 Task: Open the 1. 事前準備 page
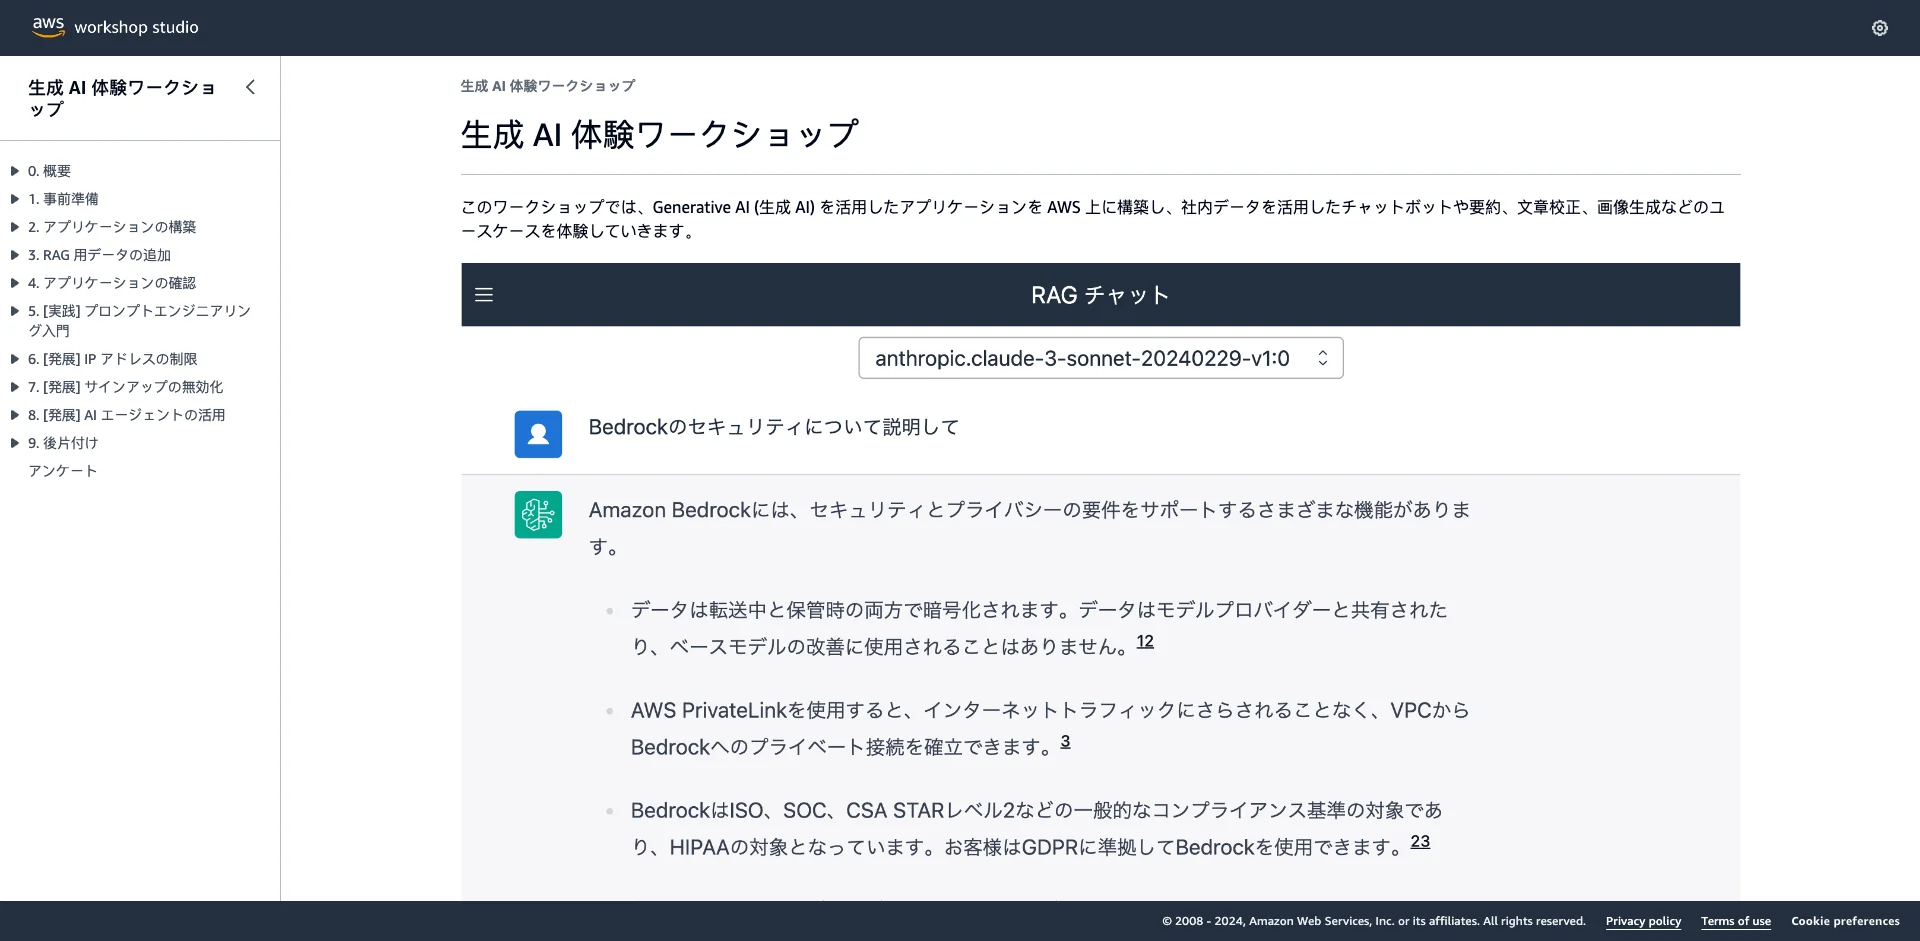click(63, 199)
